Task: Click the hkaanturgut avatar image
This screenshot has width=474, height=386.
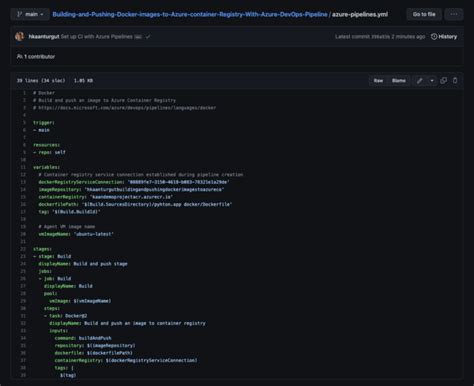Action: (20, 37)
